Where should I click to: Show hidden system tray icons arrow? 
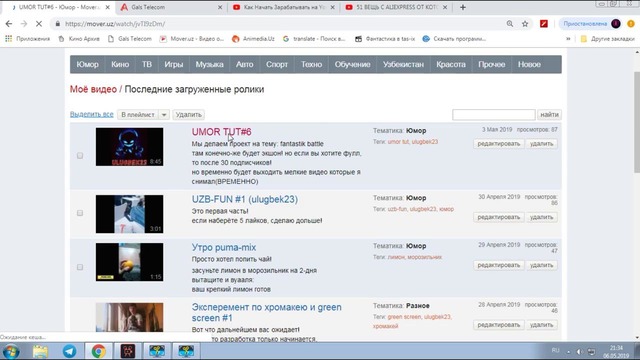[x=568, y=351]
